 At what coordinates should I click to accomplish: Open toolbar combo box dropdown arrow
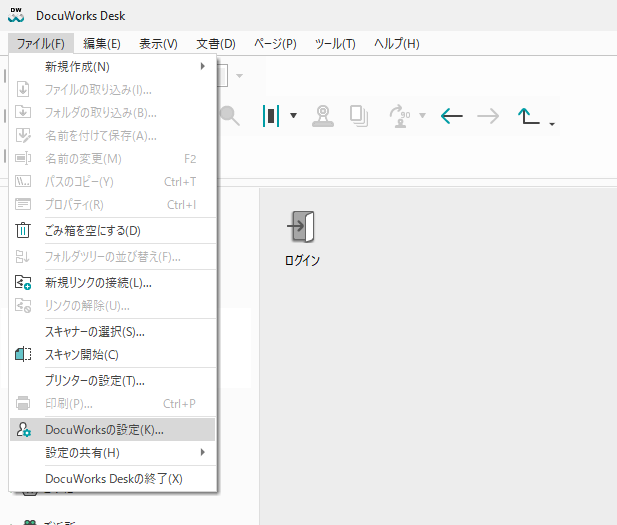tap(239, 76)
